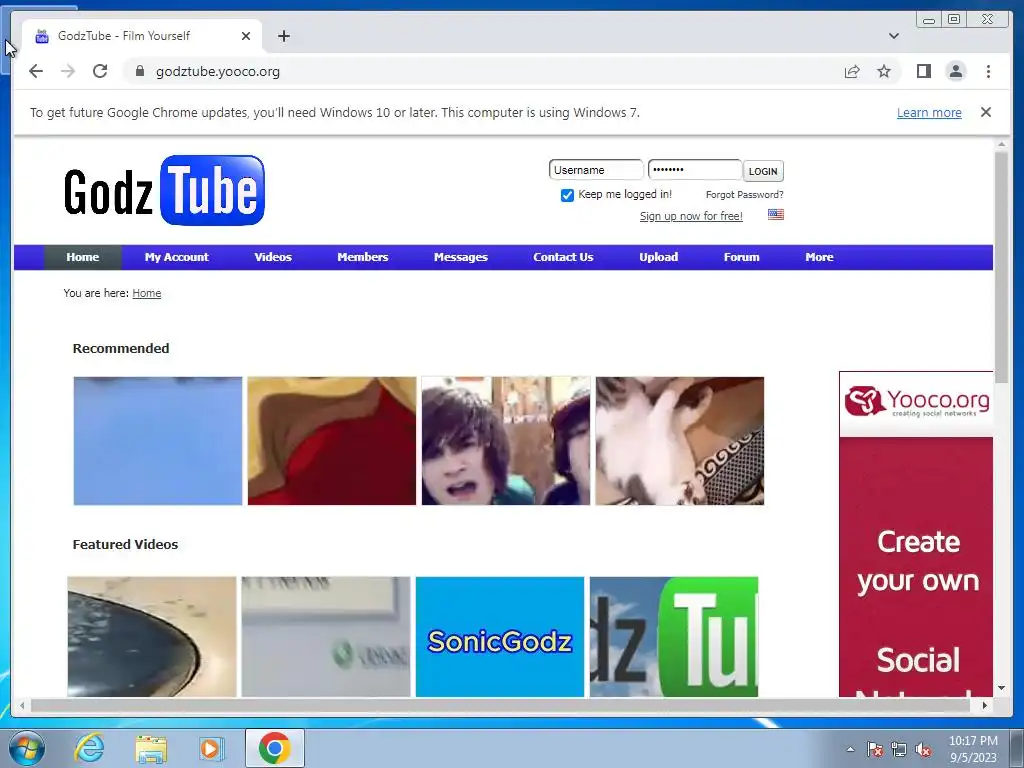Click the Chrome taskbar button
The width and height of the screenshot is (1024, 768).
pos(274,748)
